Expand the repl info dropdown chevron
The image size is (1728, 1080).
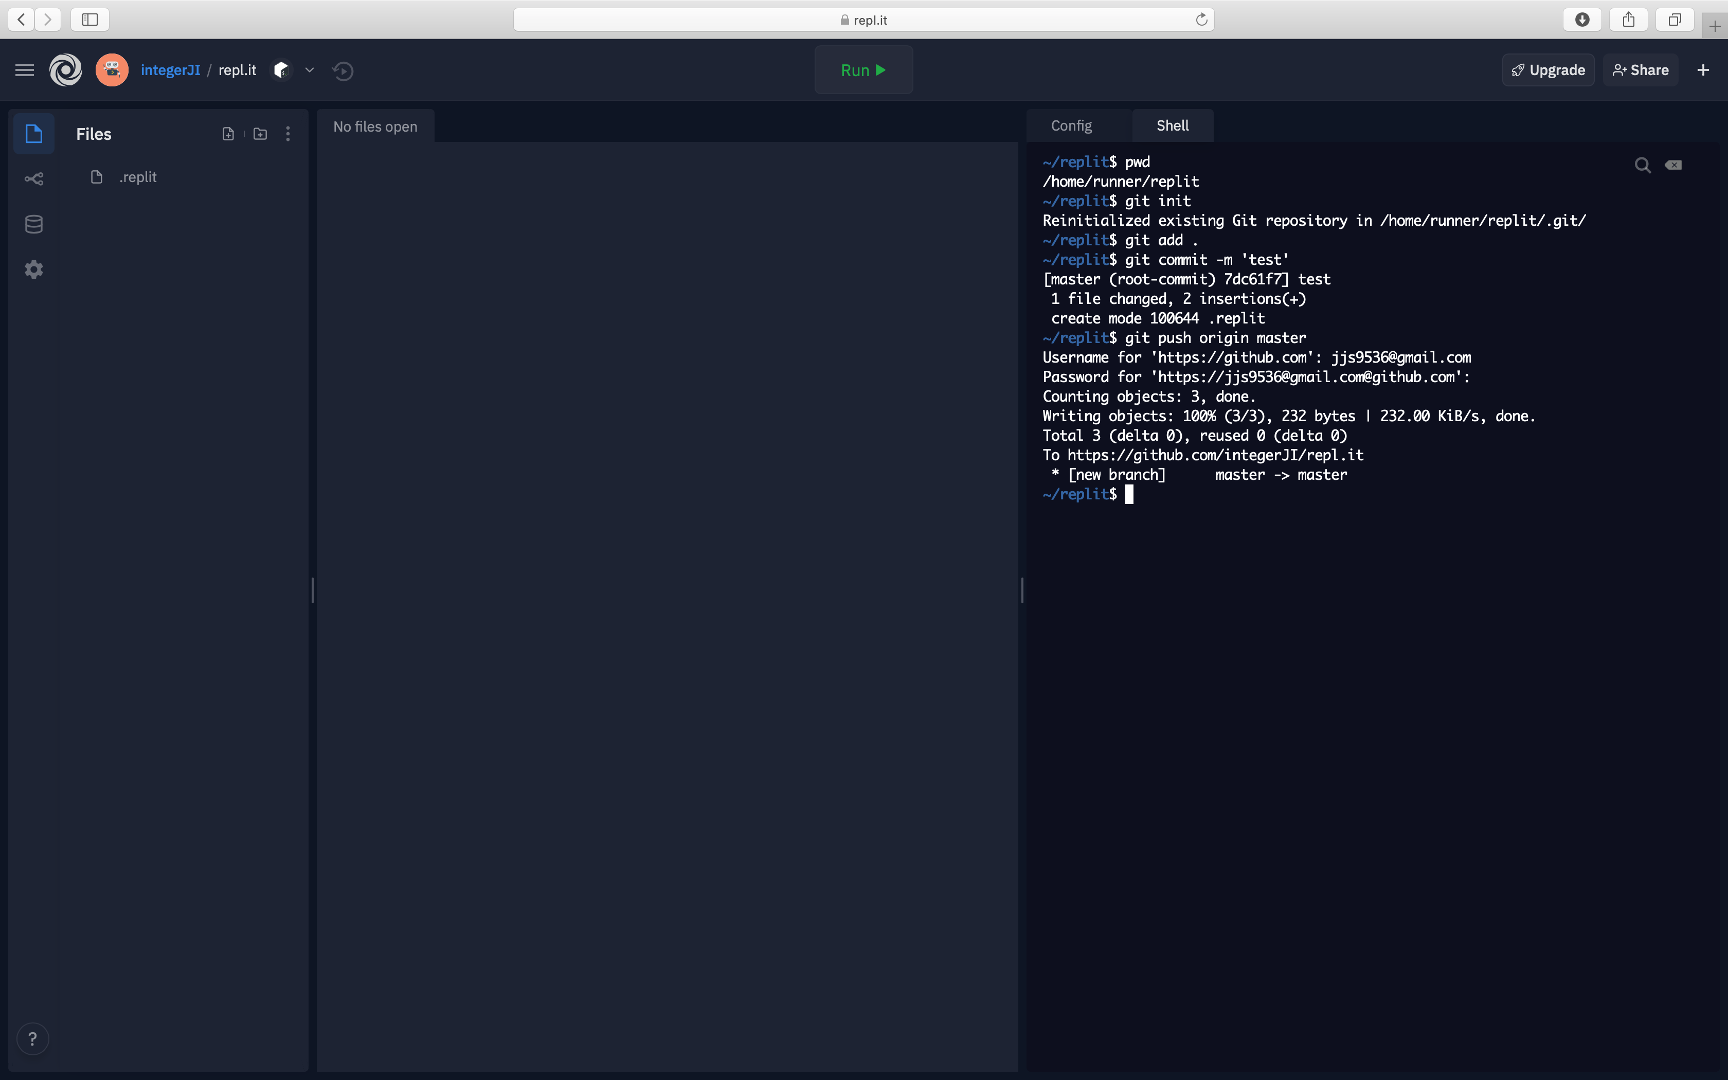pos(310,70)
